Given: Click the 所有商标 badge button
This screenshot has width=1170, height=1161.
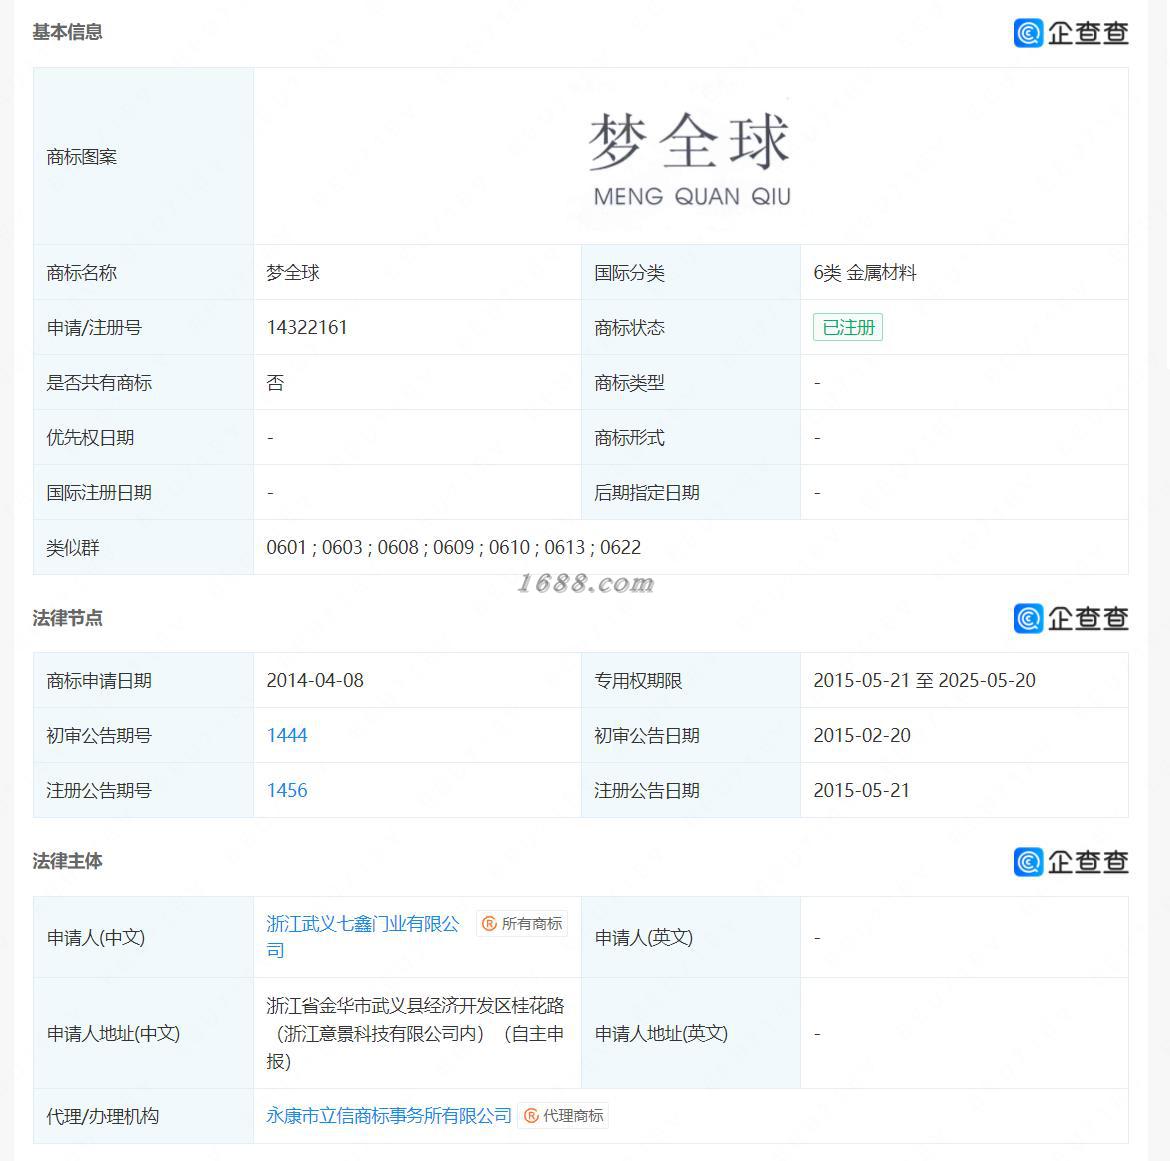Looking at the screenshot, I should tap(522, 924).
